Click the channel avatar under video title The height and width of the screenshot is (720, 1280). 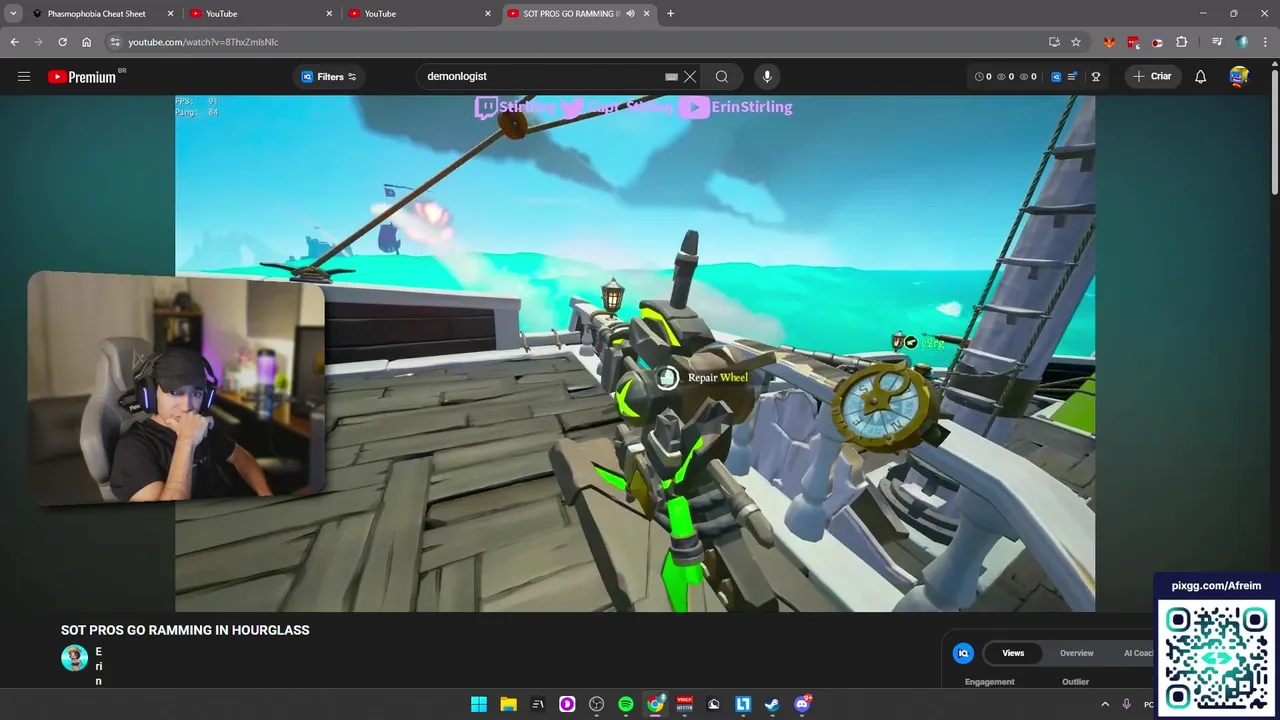pos(74,657)
